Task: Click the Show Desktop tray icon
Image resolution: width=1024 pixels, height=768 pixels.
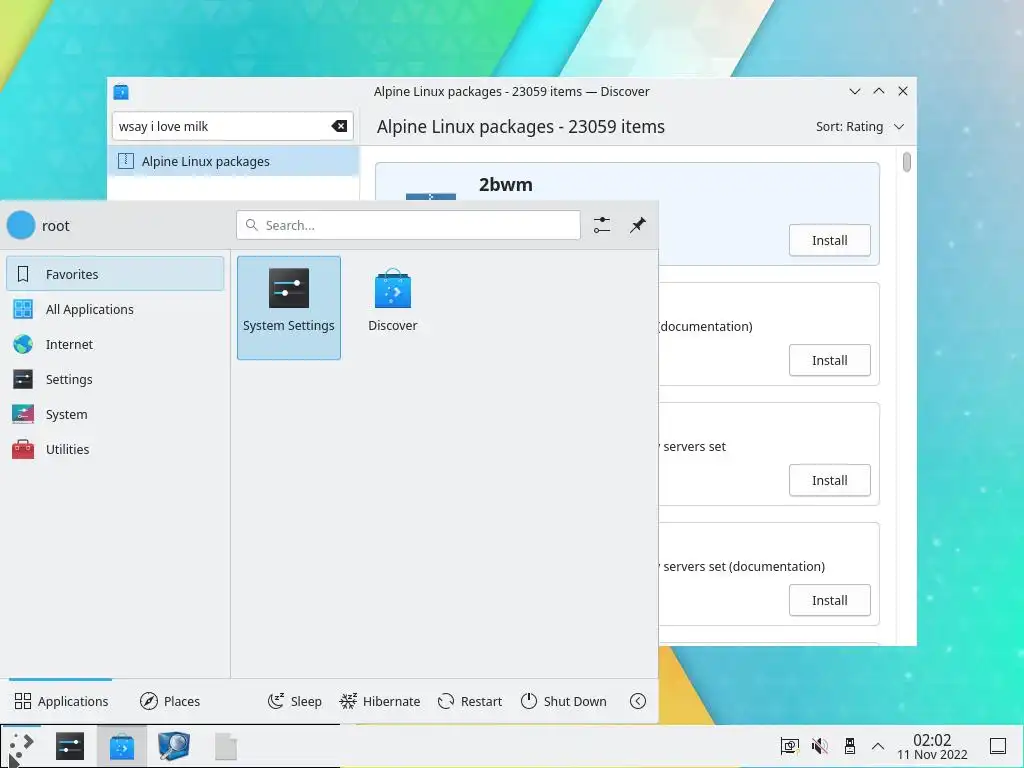Action: tap(998, 746)
